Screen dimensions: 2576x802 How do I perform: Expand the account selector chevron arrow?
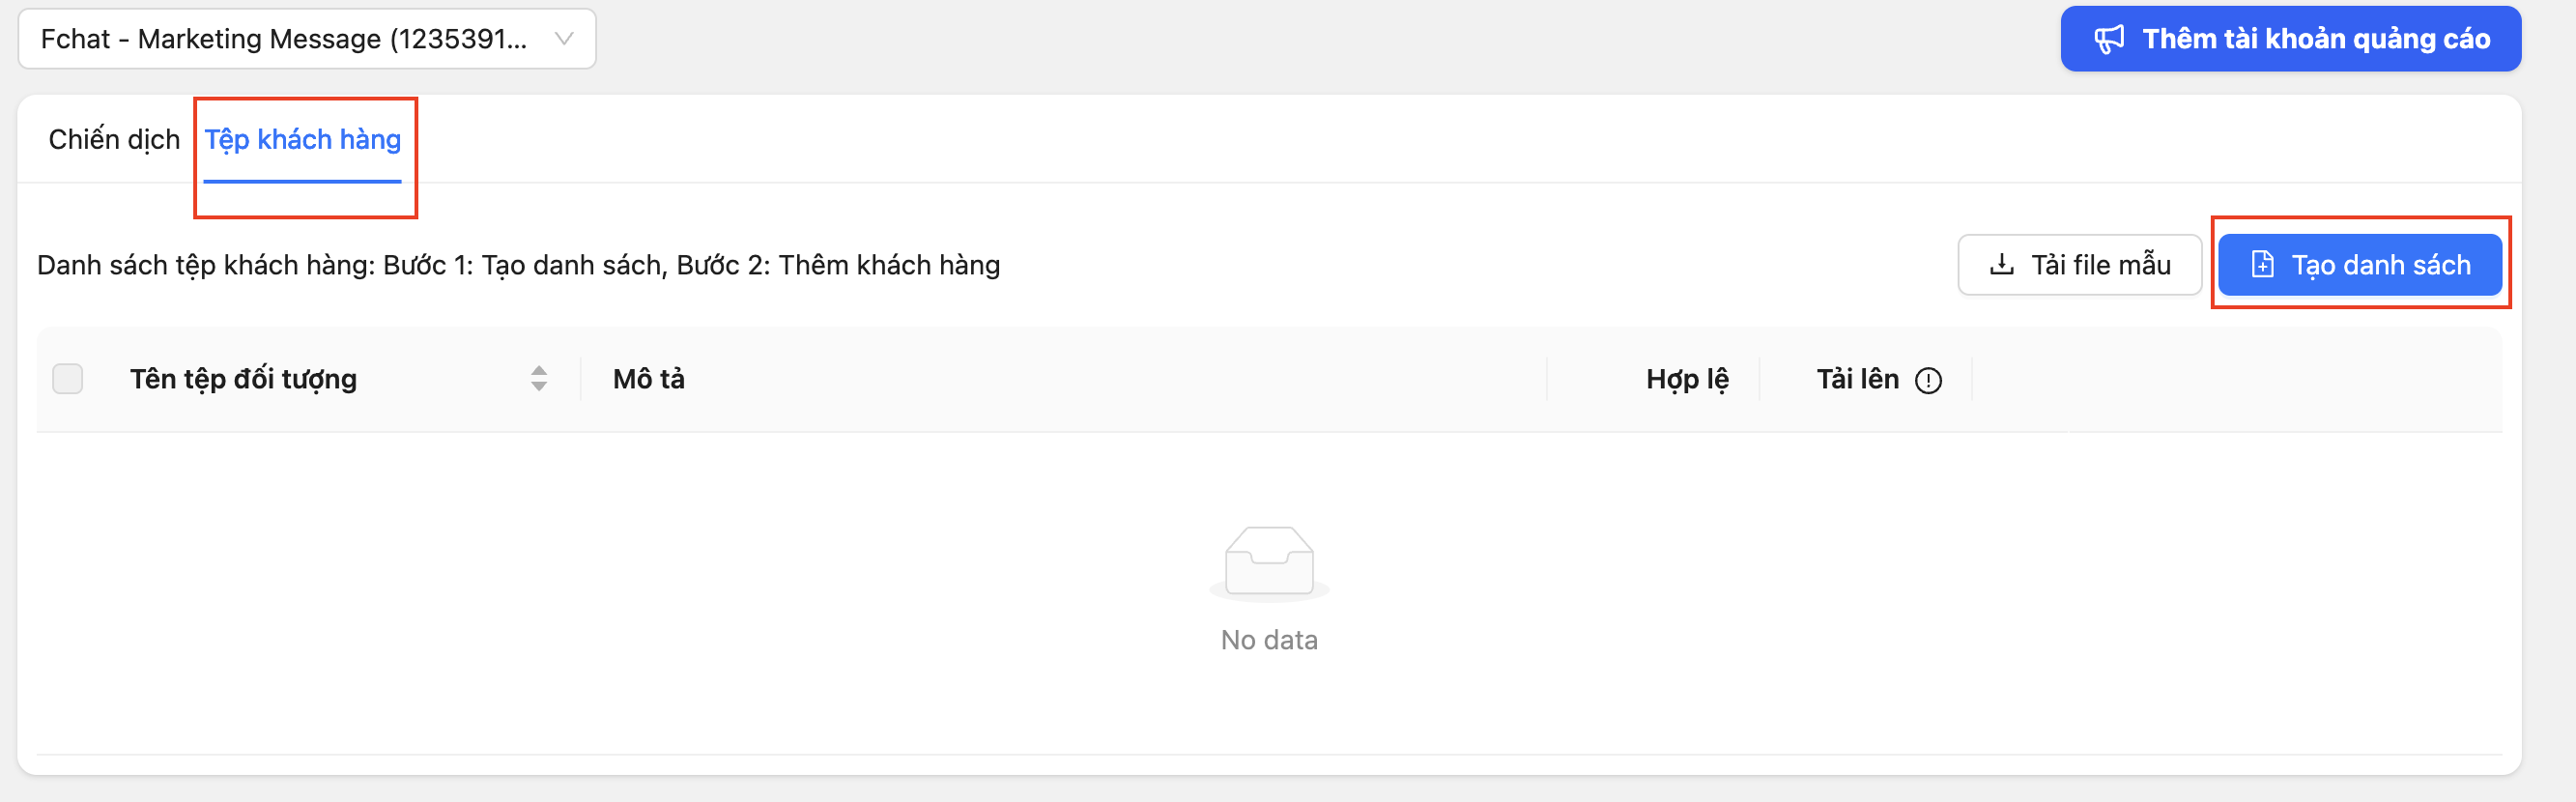click(564, 39)
